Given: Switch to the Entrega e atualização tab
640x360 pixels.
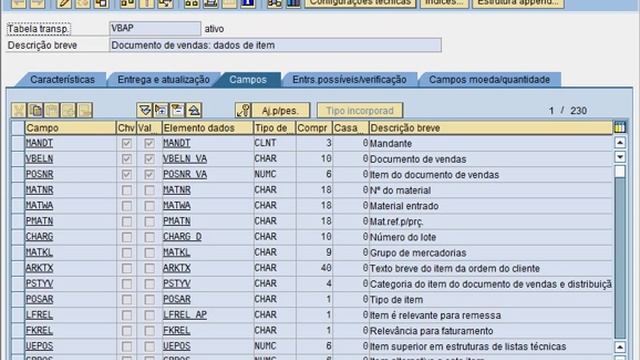Looking at the screenshot, I should [x=164, y=80].
